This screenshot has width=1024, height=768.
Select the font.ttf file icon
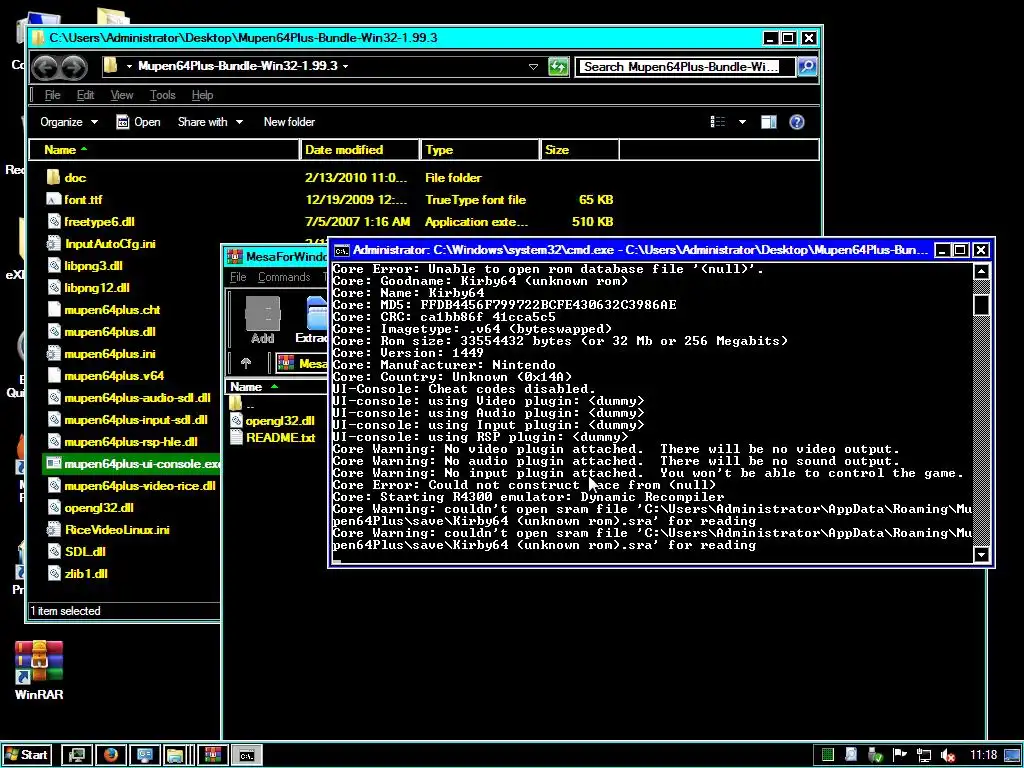coord(54,200)
